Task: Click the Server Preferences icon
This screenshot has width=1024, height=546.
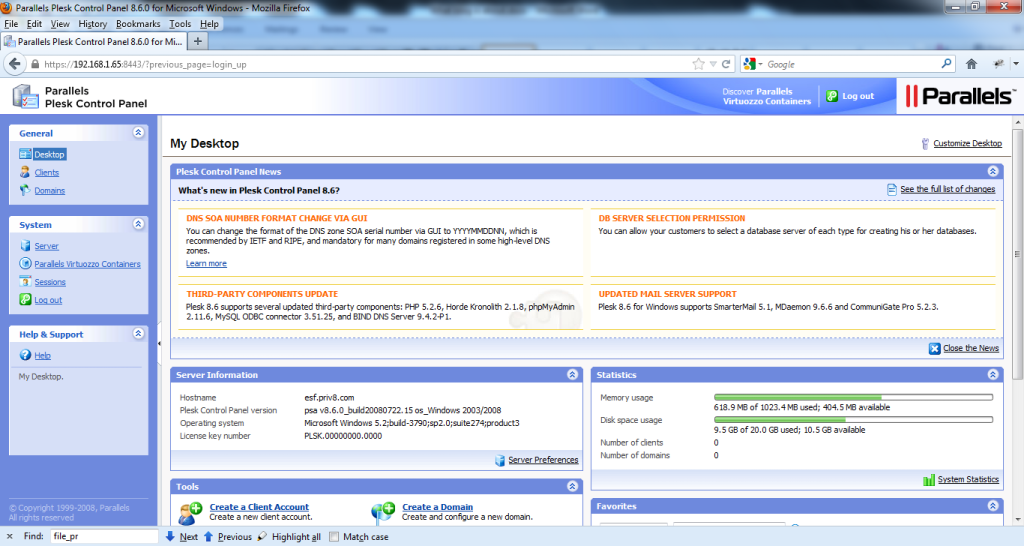Action: (x=500, y=460)
